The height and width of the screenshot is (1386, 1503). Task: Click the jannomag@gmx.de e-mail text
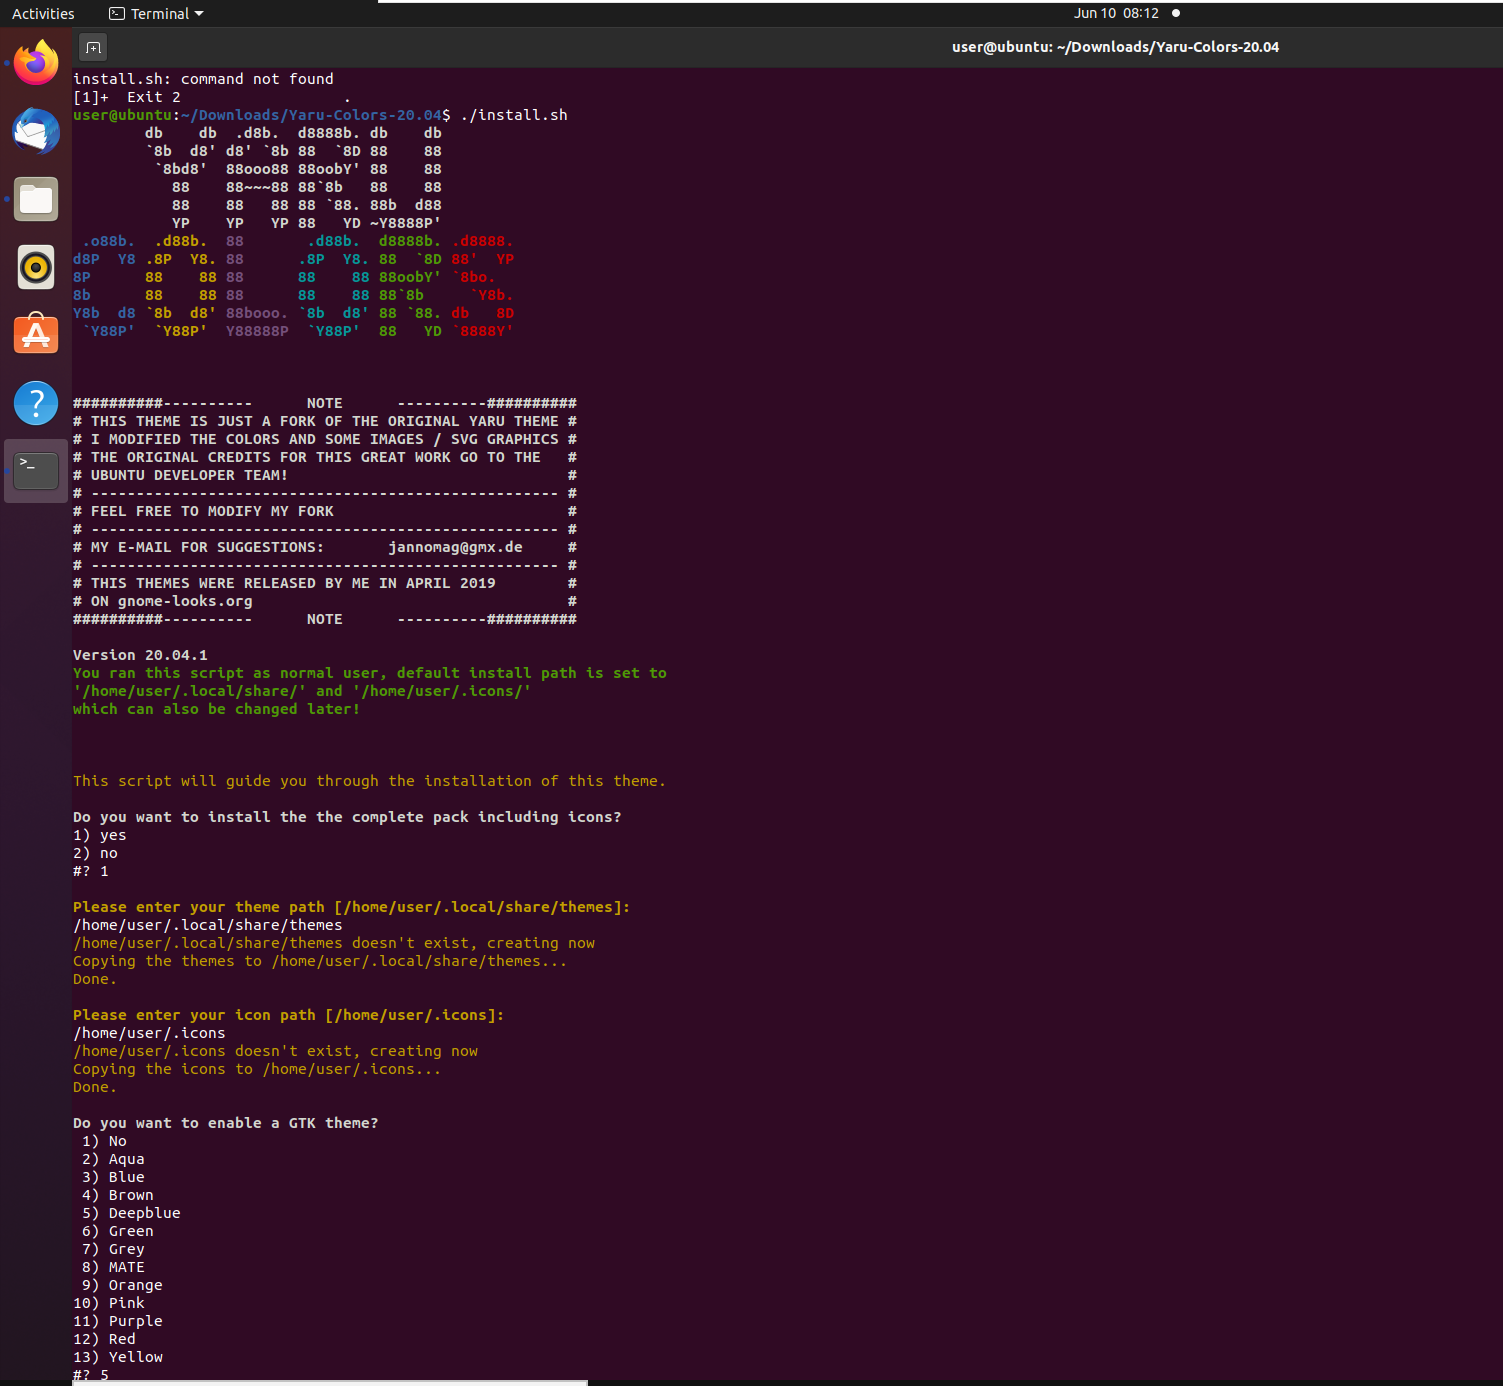(x=455, y=547)
